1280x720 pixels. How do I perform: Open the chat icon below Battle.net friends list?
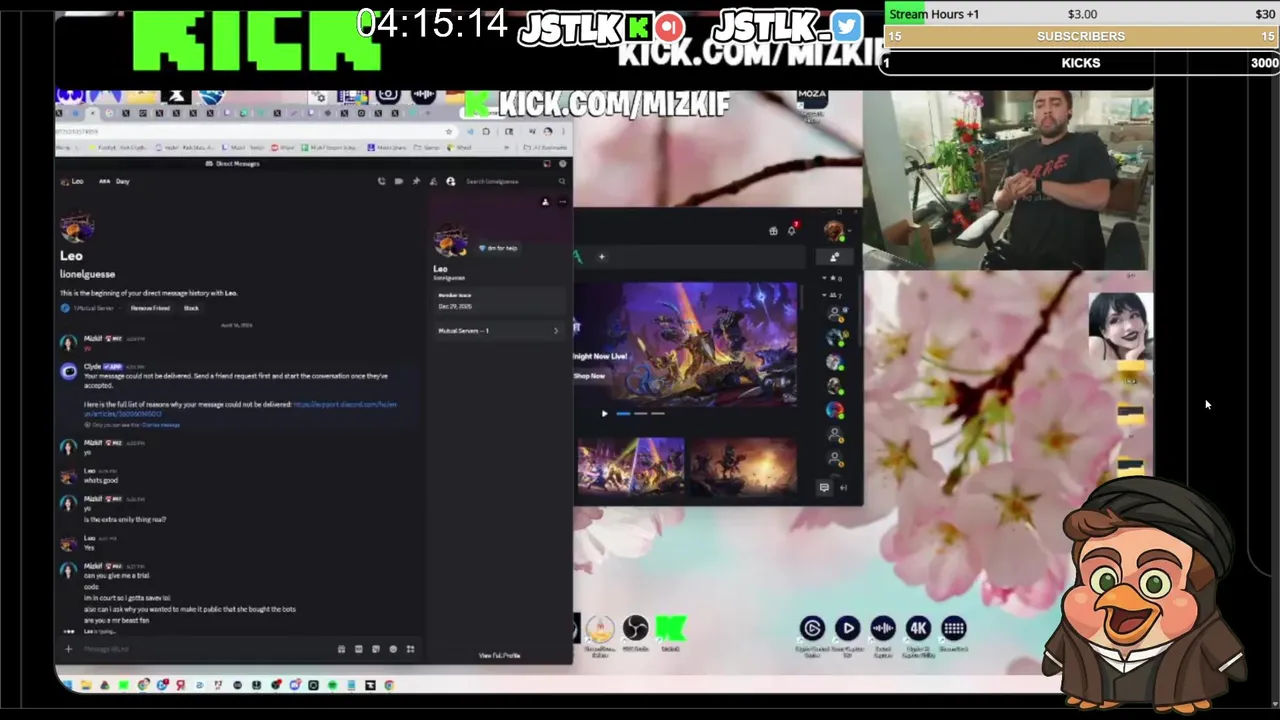point(824,487)
